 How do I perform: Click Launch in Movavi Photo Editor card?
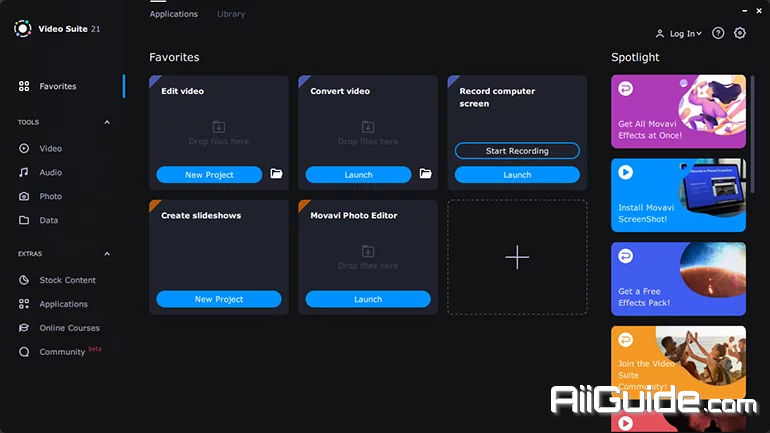click(368, 299)
